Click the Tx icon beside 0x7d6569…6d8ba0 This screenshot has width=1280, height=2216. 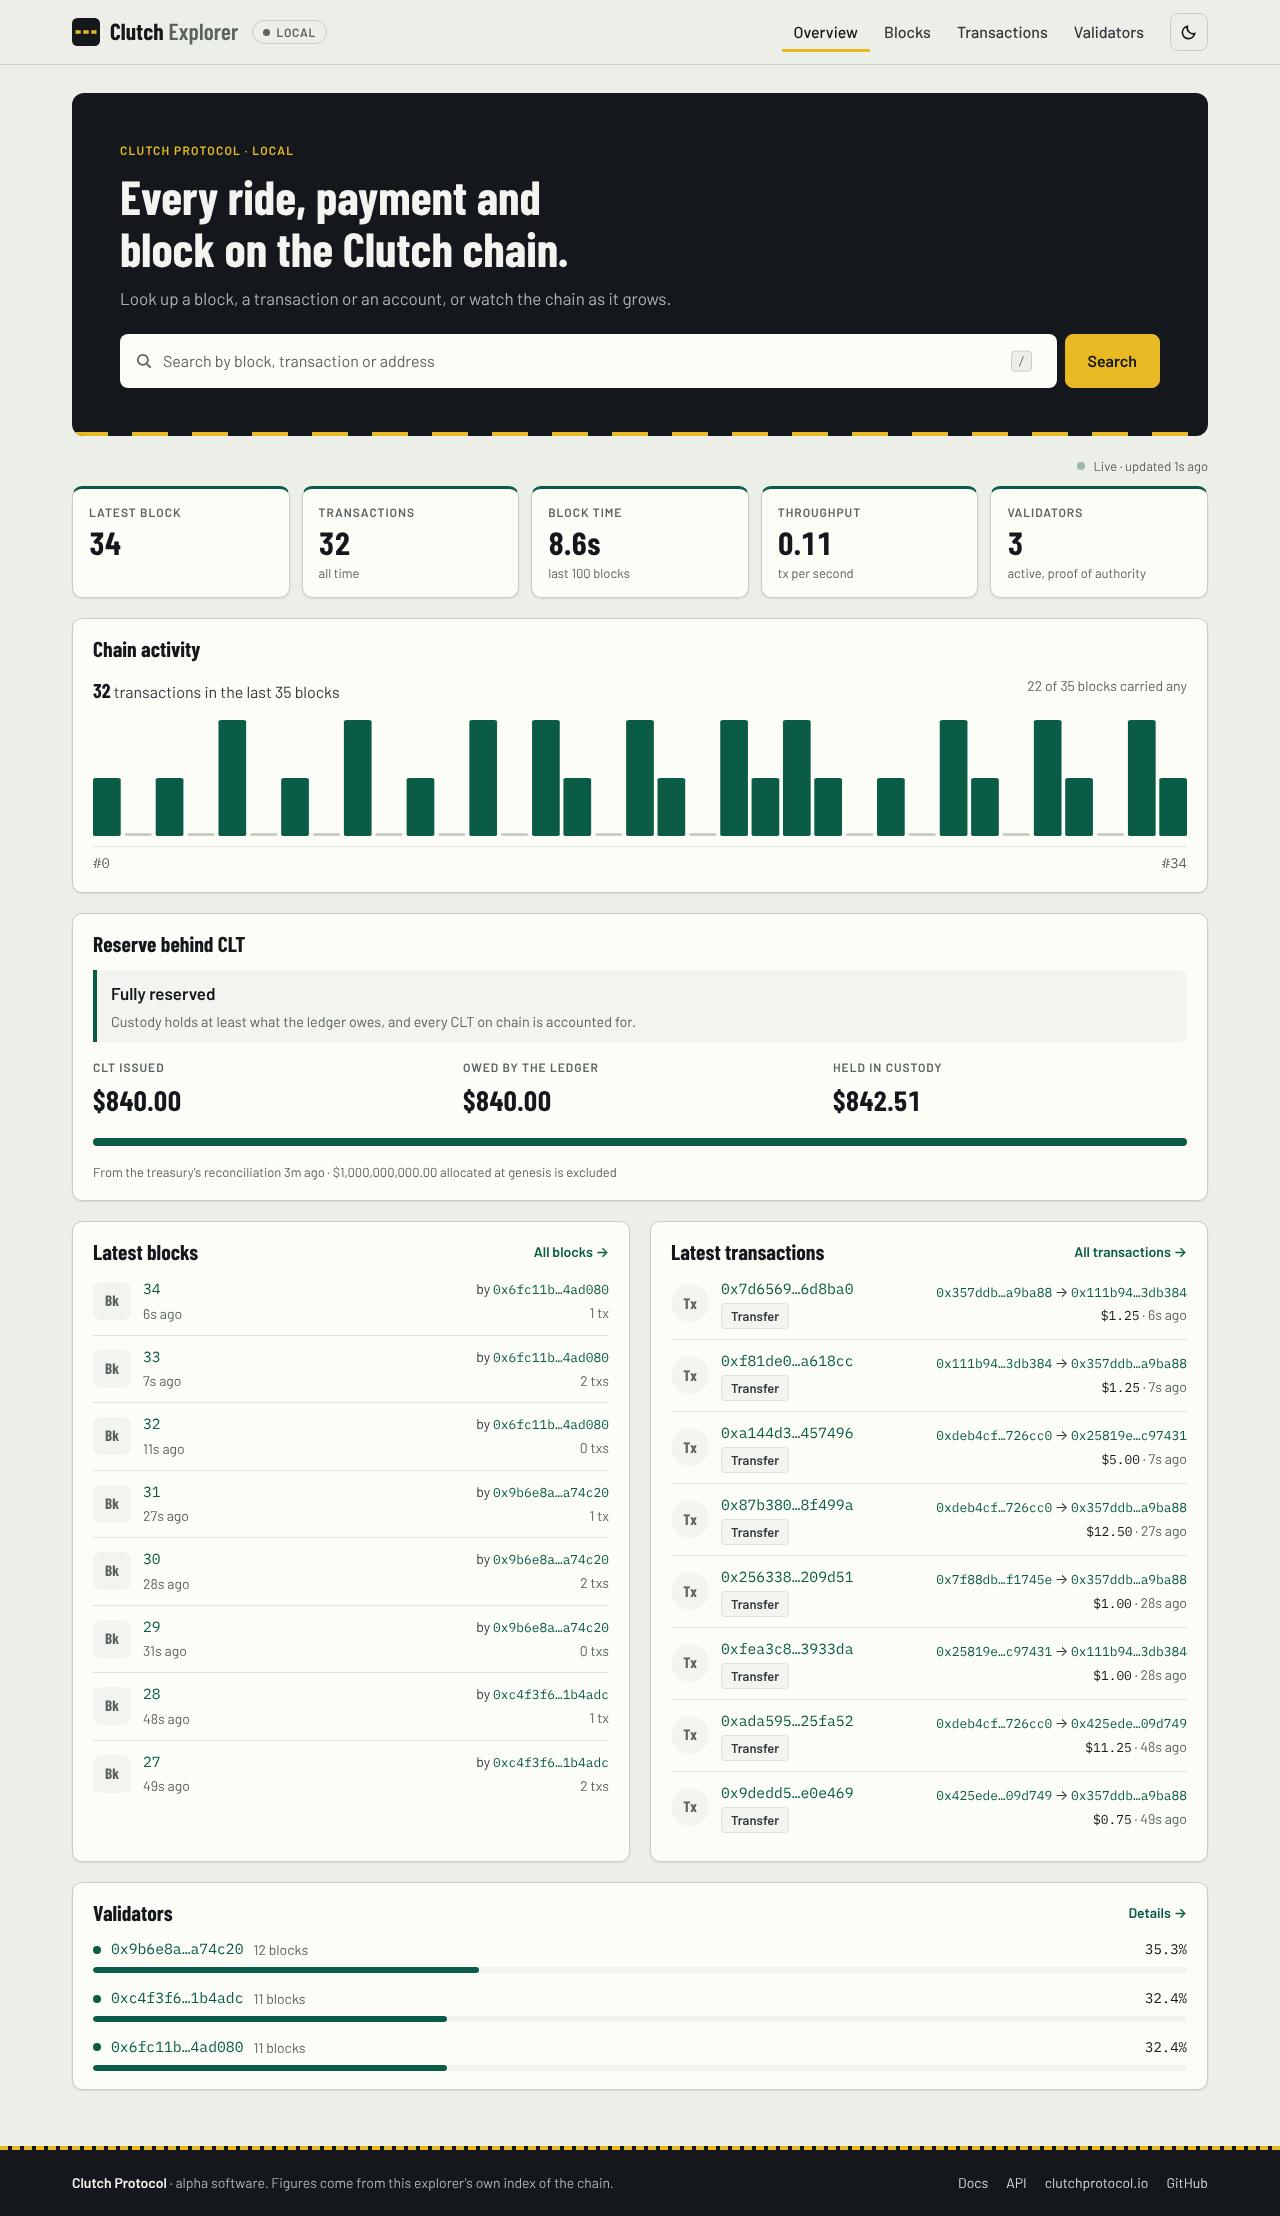(690, 1304)
